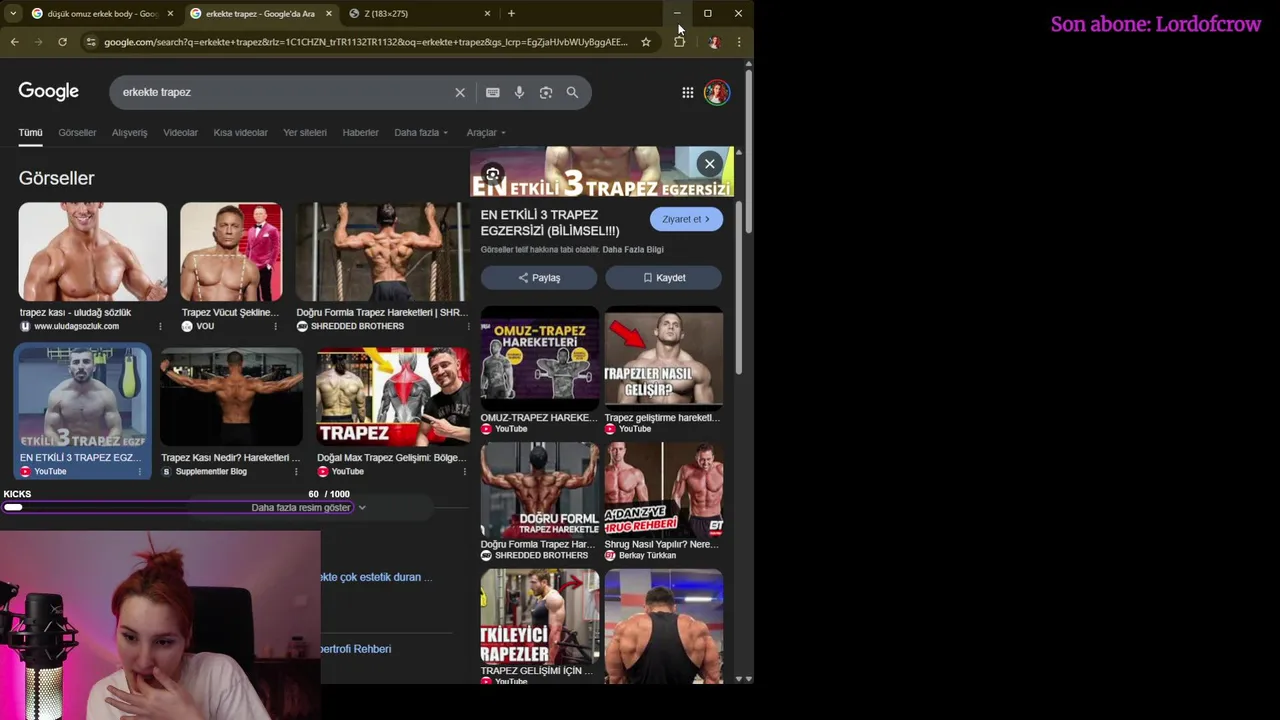Switch to the 'Z (183×275)' tab
The image size is (1280, 720).
[420, 13]
